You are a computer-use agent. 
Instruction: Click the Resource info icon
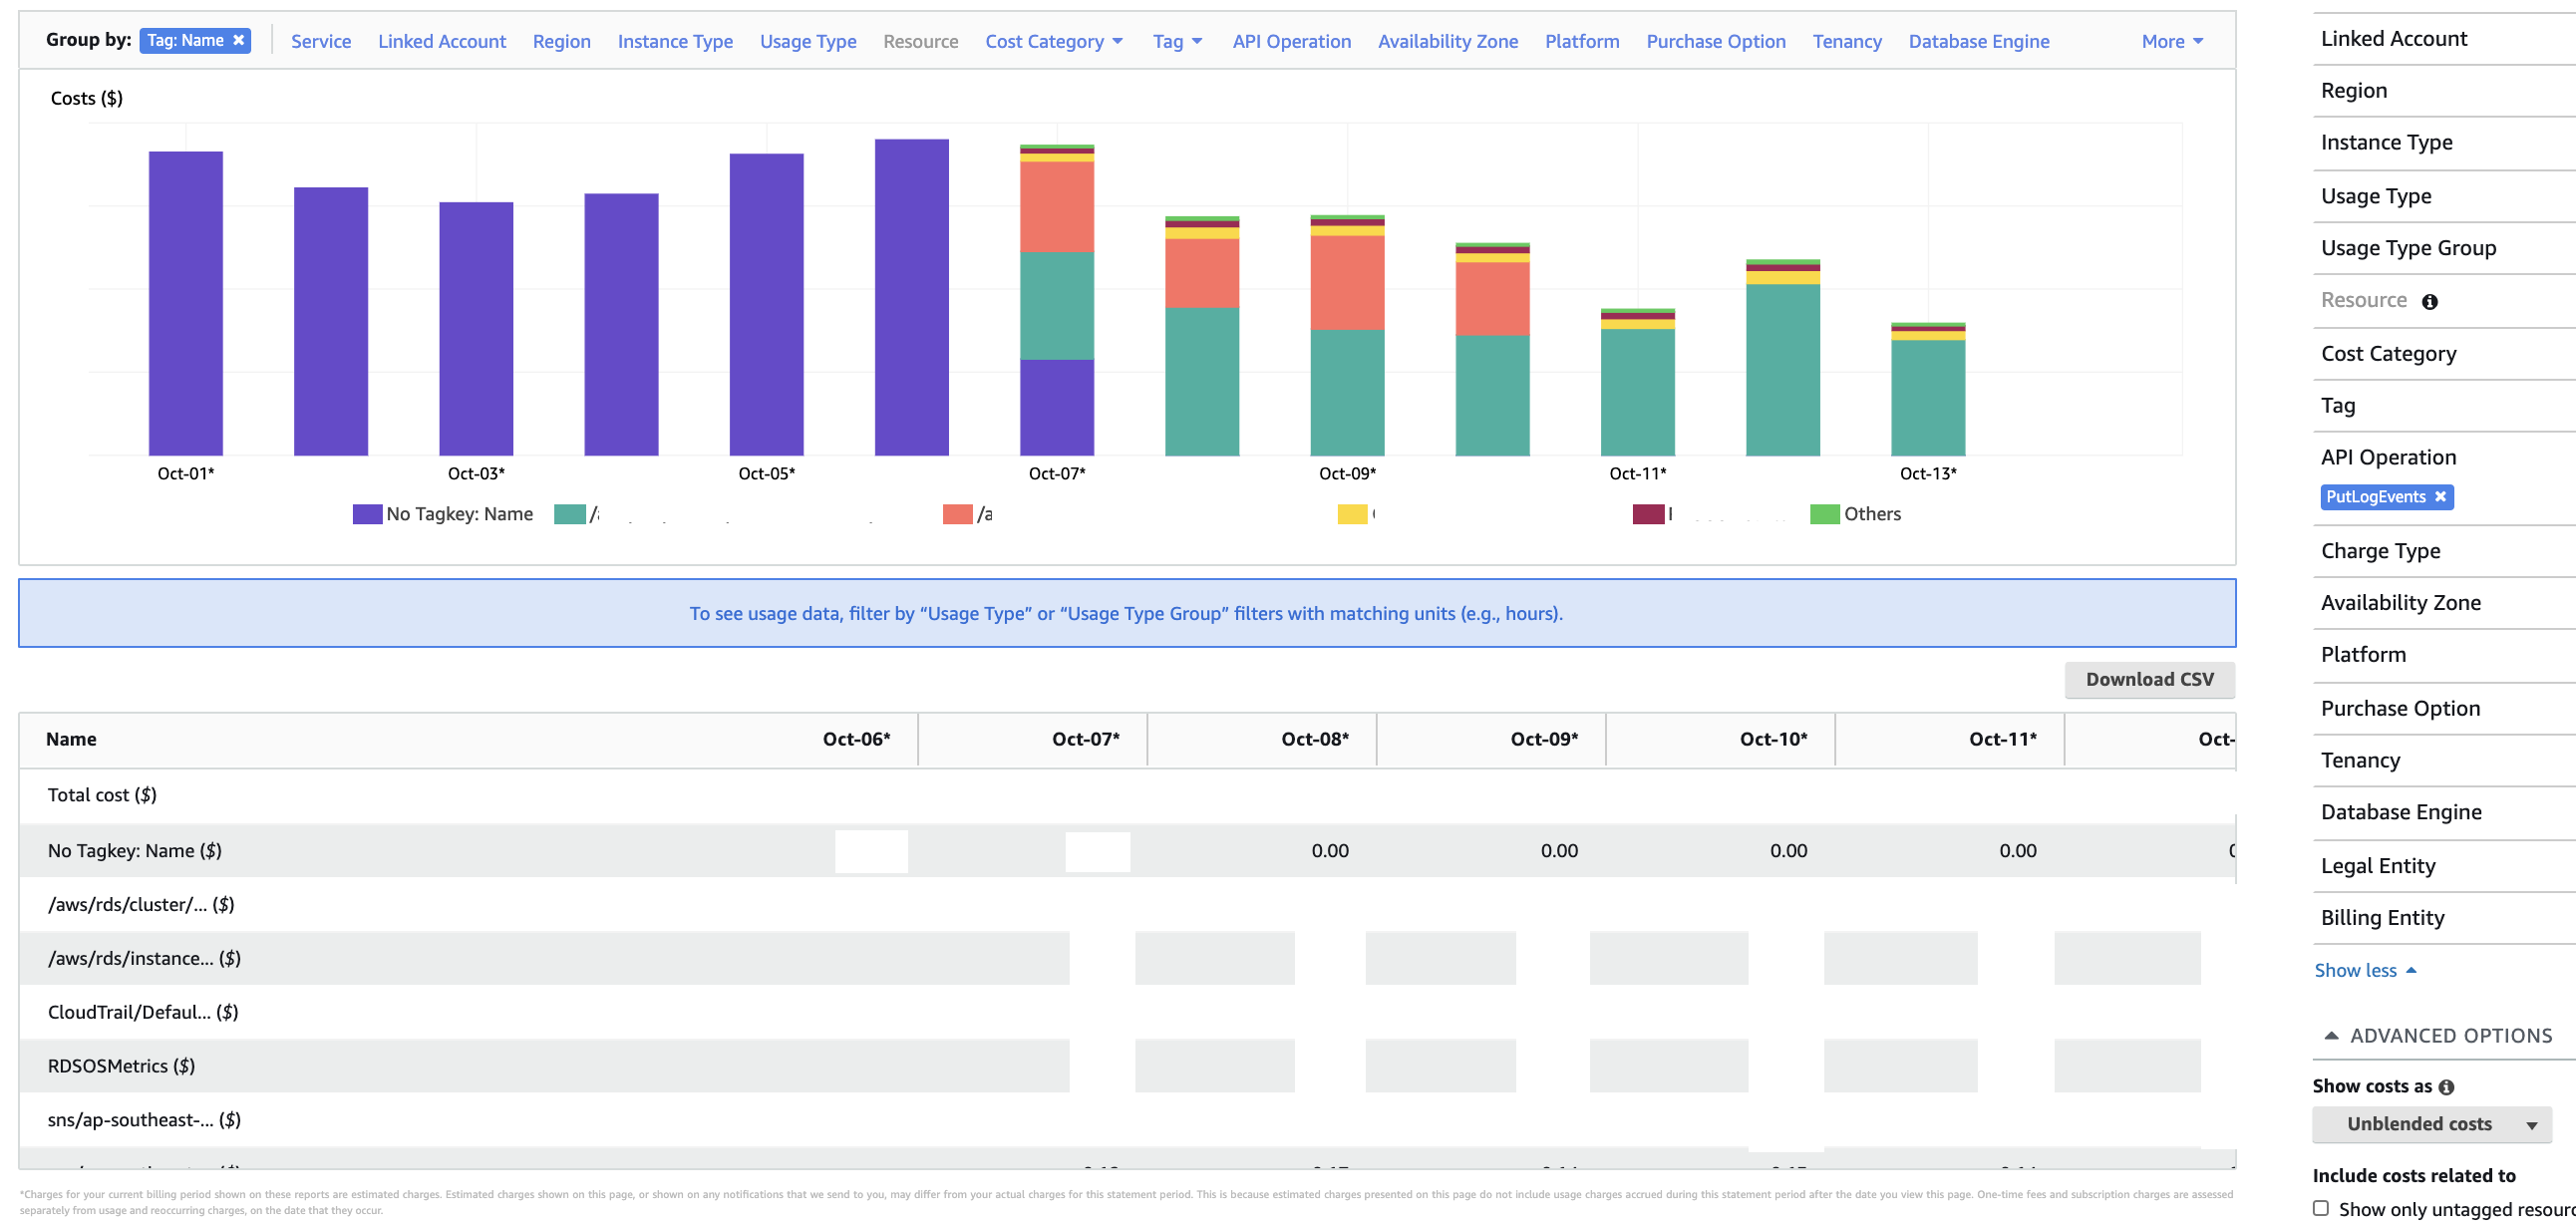coord(2429,302)
